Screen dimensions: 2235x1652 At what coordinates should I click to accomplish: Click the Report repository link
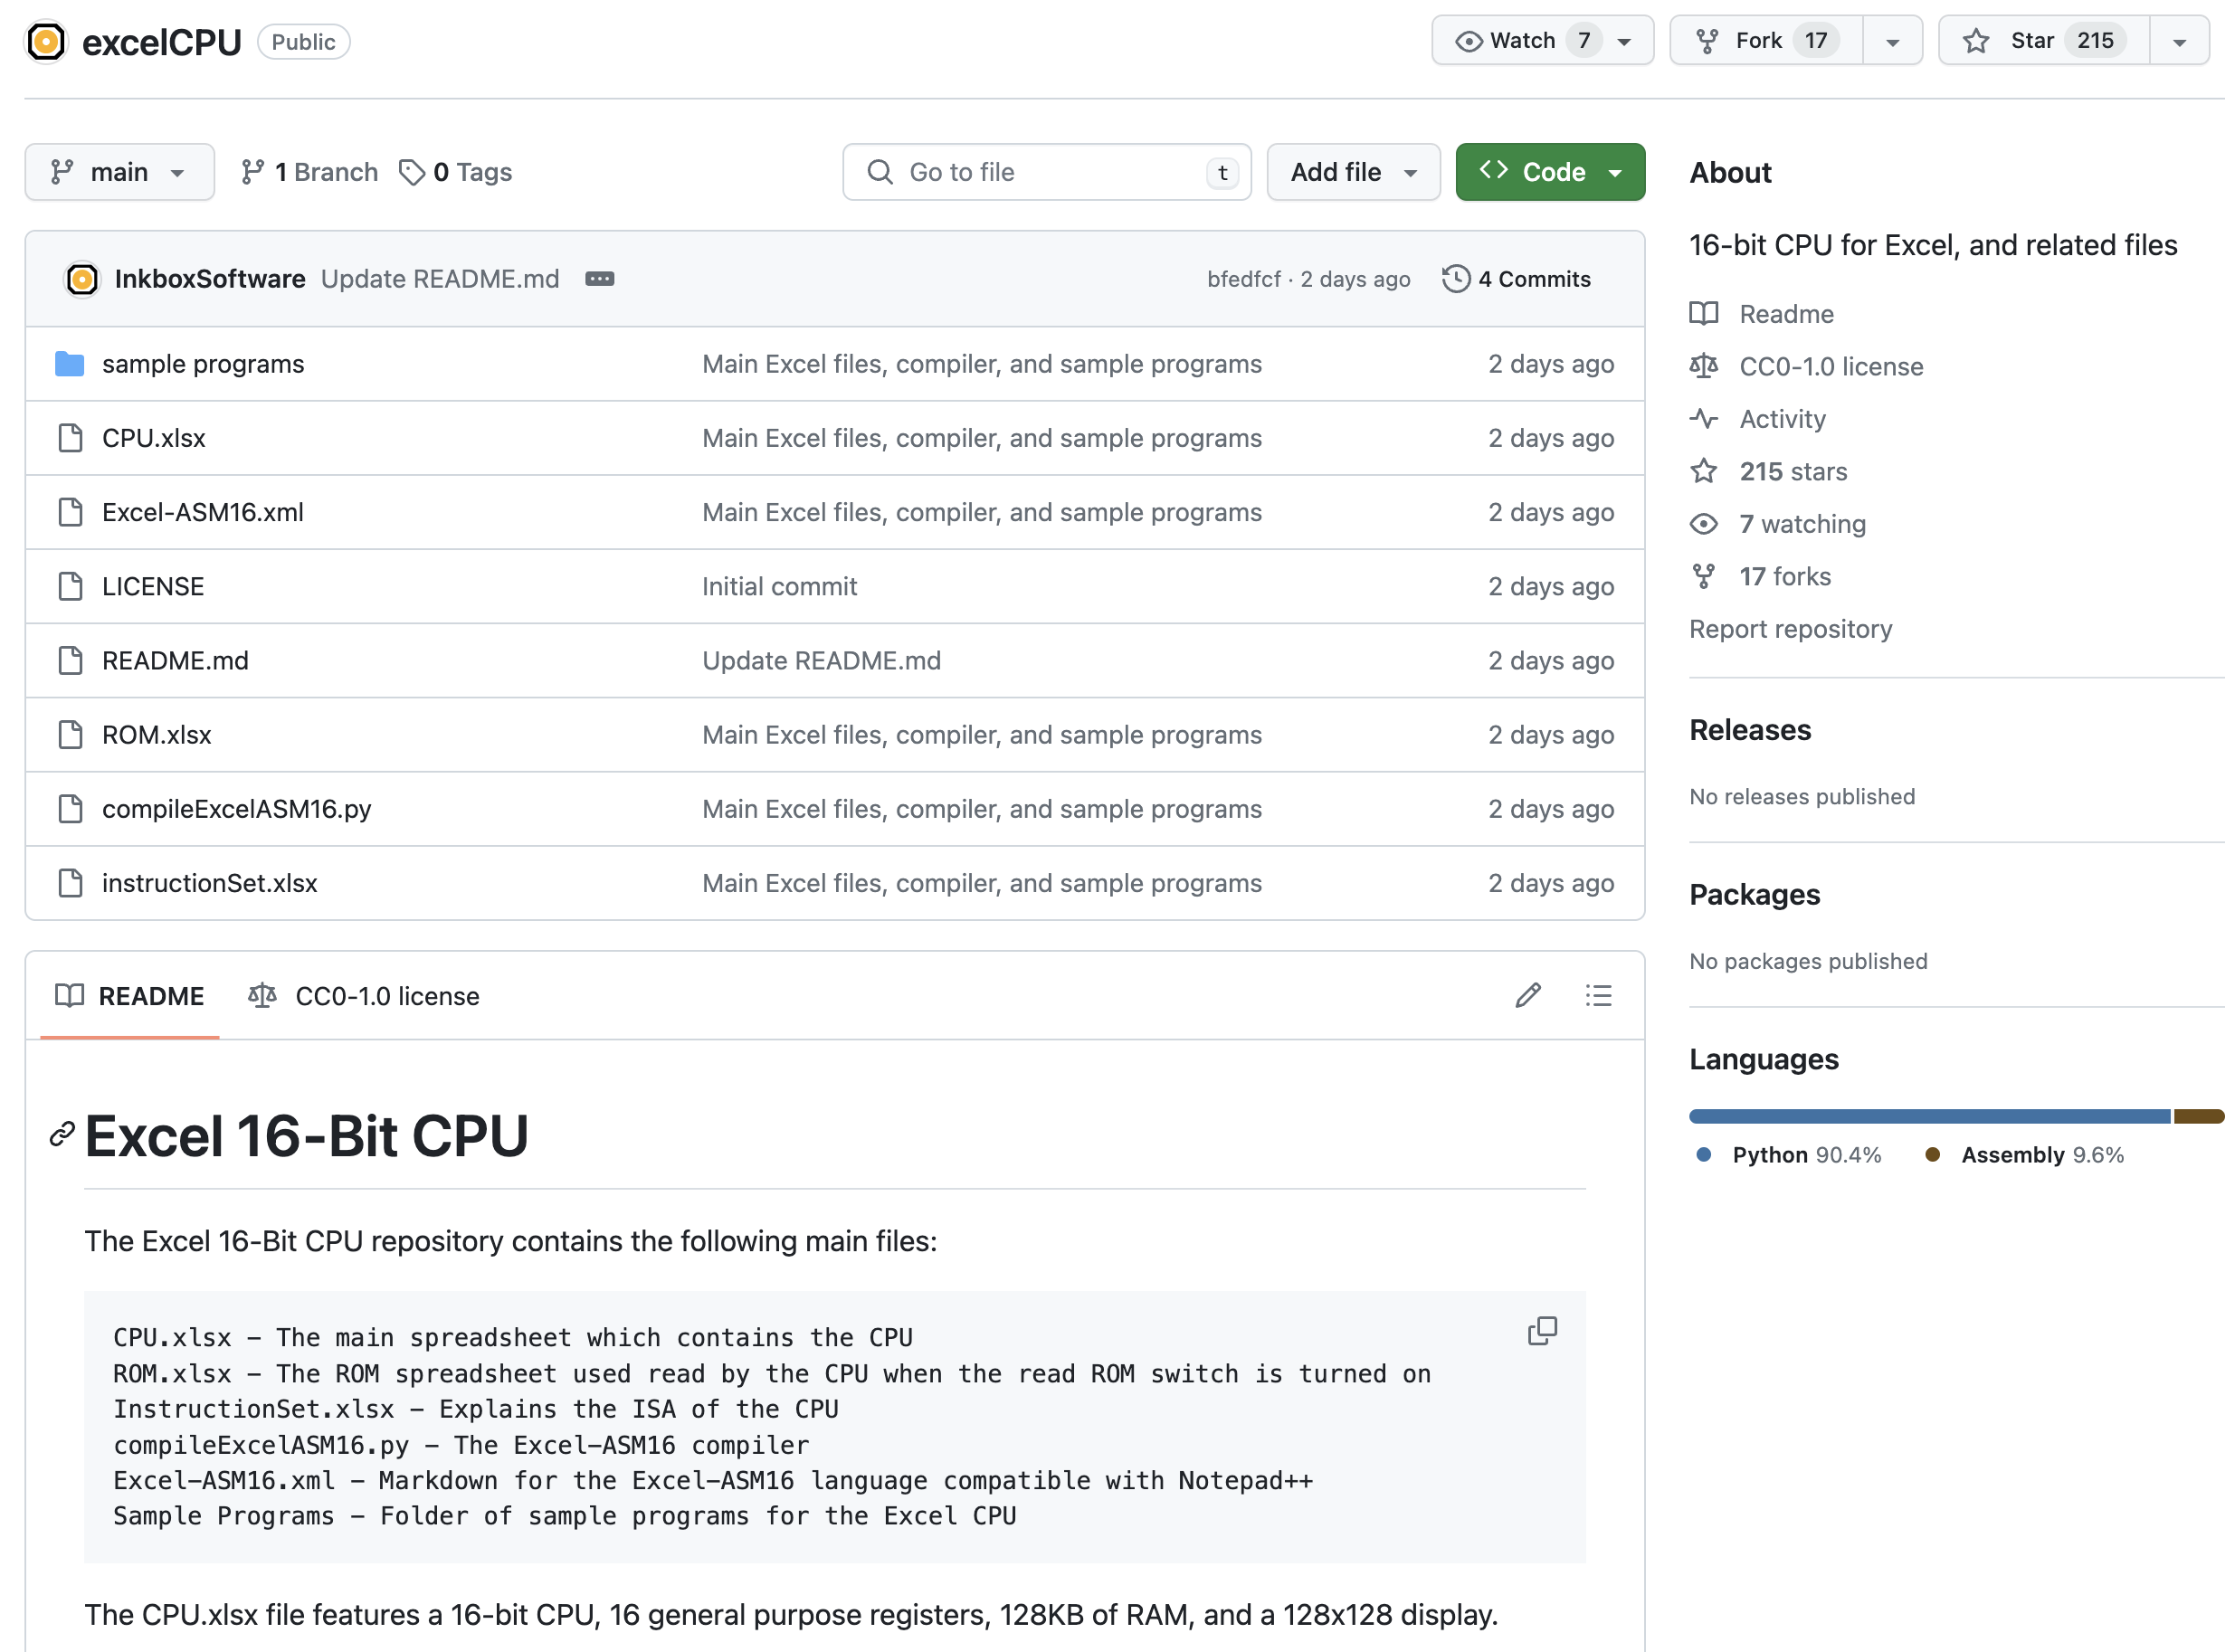(x=1790, y=629)
